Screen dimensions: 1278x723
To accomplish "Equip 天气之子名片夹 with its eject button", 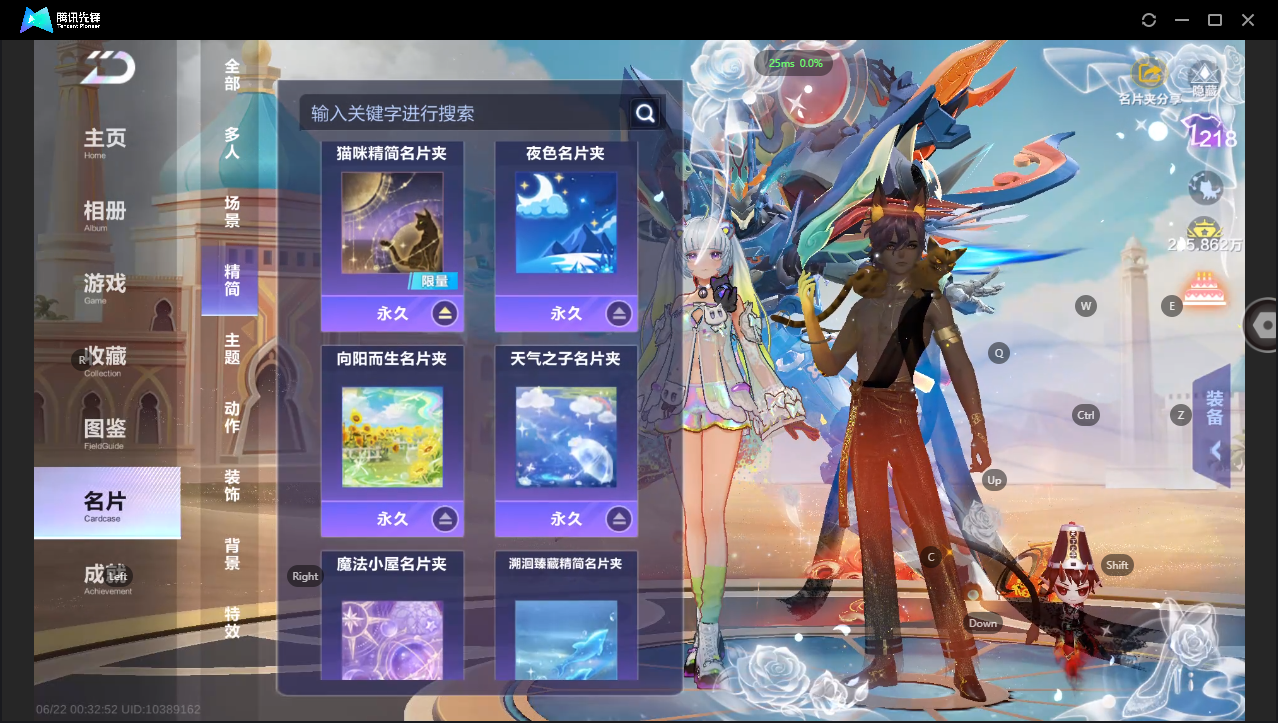I will (x=619, y=519).
